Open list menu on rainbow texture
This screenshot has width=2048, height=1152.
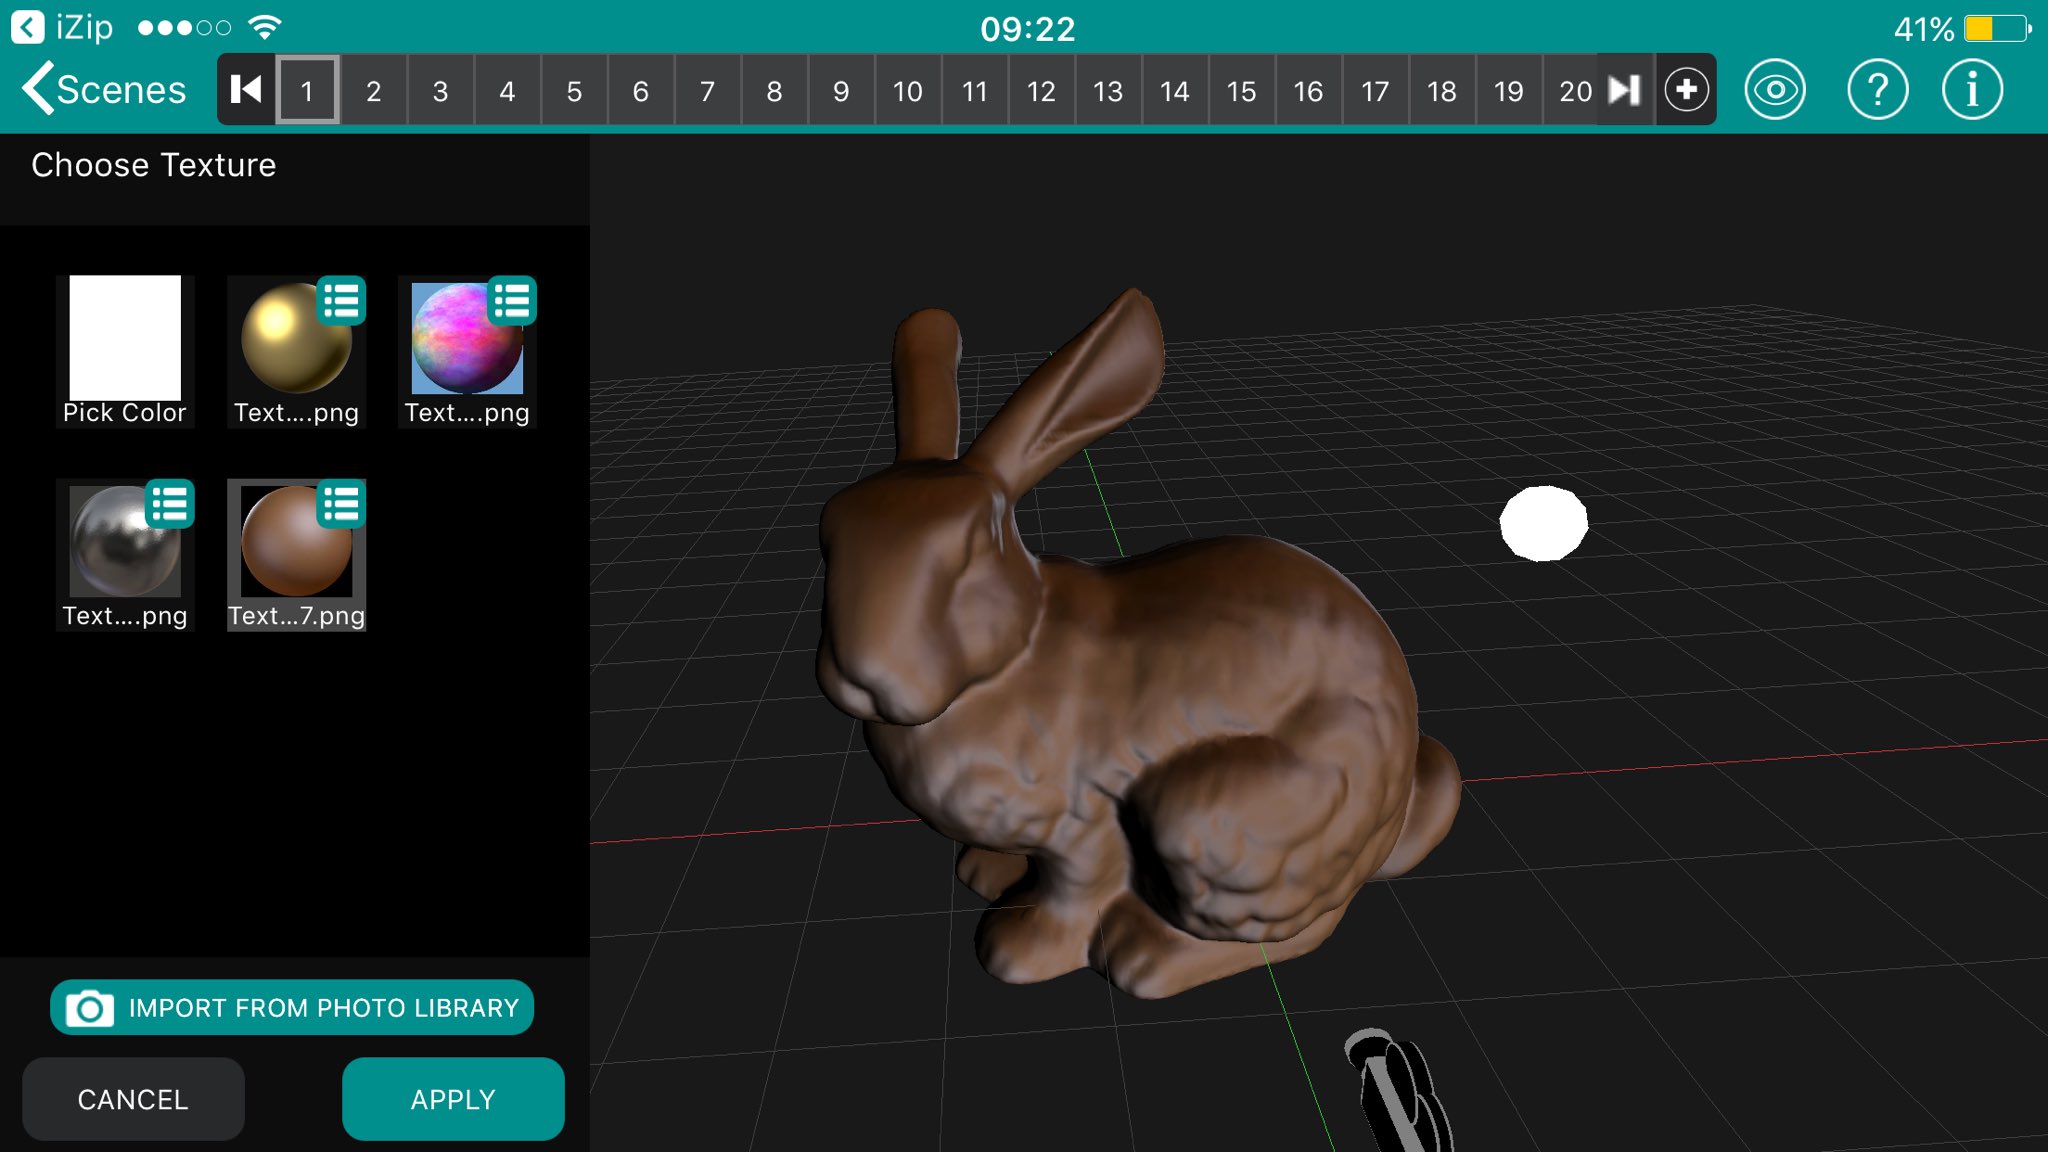point(512,301)
